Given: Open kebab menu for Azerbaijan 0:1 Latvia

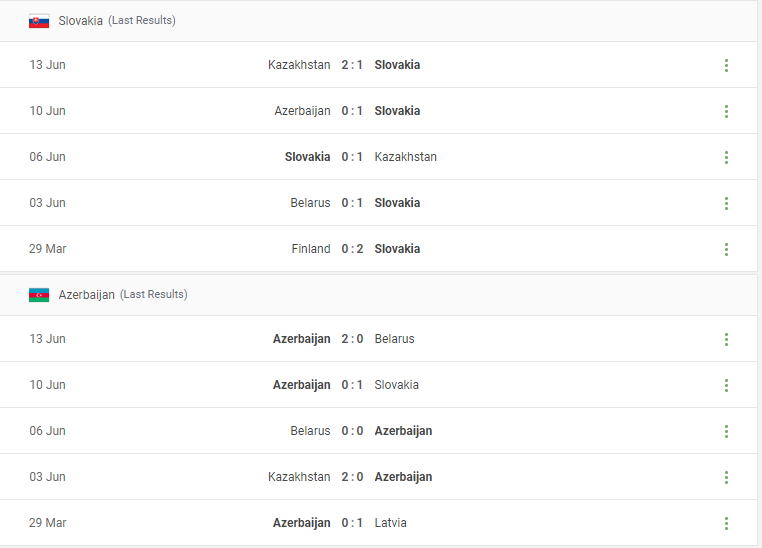Looking at the screenshot, I should 726,523.
